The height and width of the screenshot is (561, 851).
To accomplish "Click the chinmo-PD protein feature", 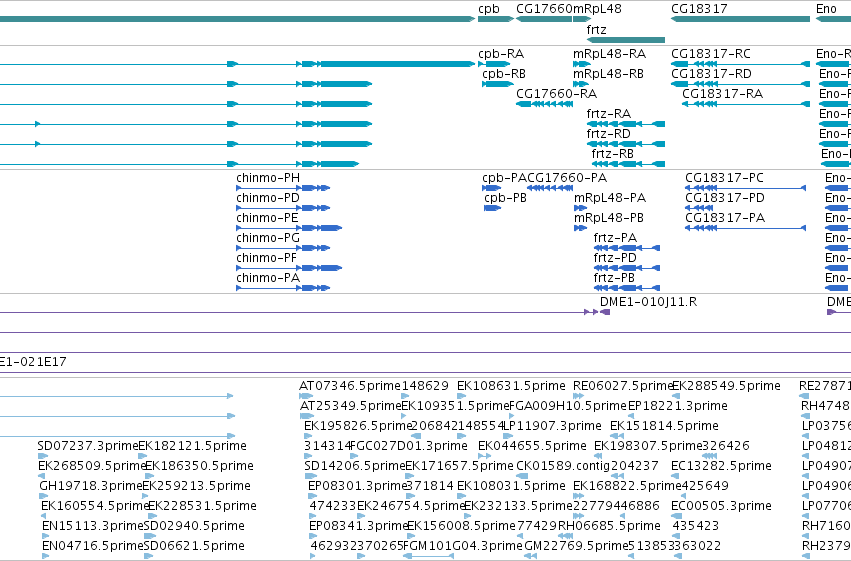I will click(283, 208).
